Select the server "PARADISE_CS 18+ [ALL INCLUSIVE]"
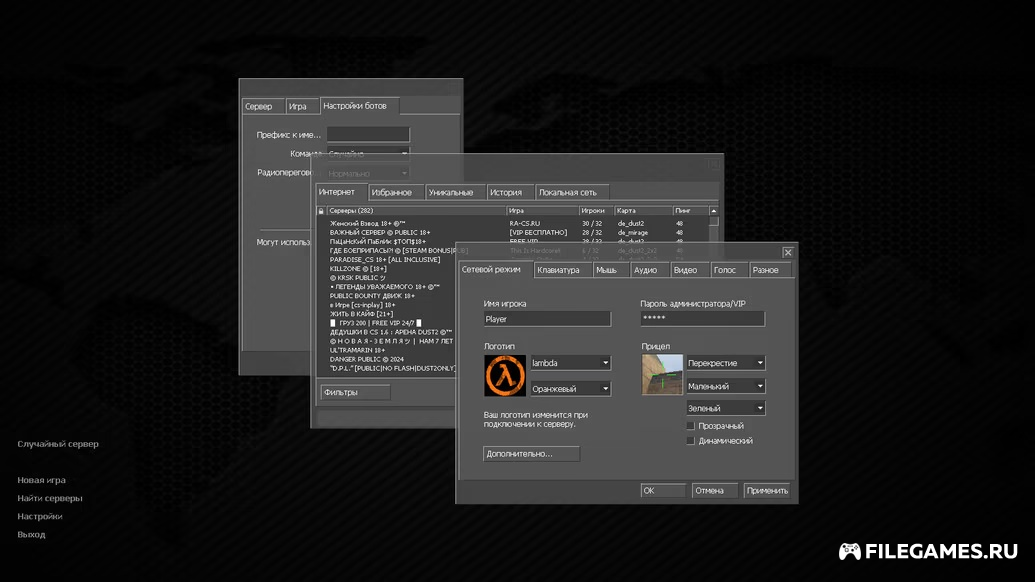Screen dimensions: 1035x582 [387, 260]
